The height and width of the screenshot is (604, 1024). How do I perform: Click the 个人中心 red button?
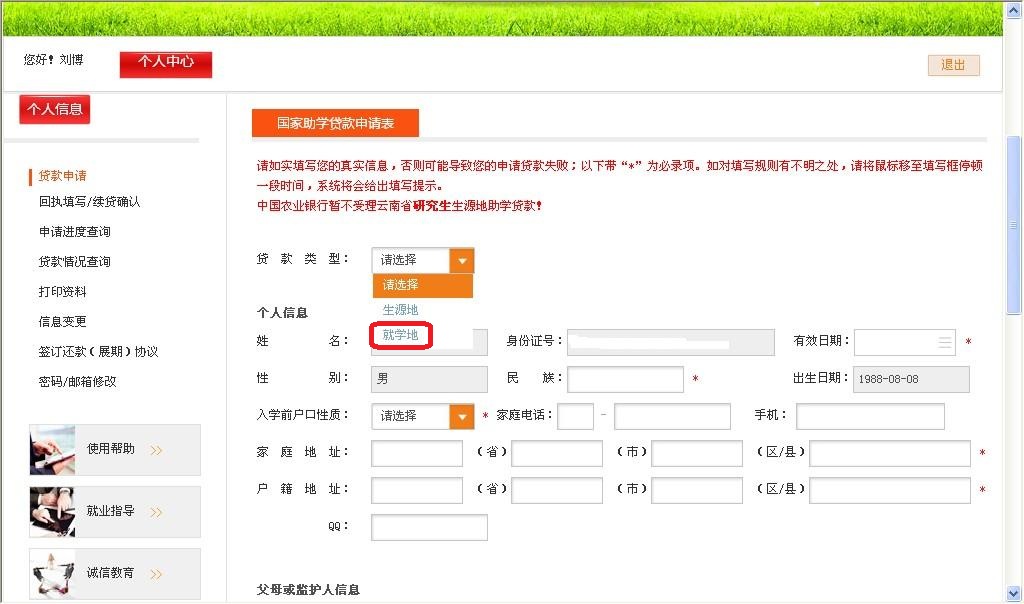pyautogui.click(x=166, y=62)
